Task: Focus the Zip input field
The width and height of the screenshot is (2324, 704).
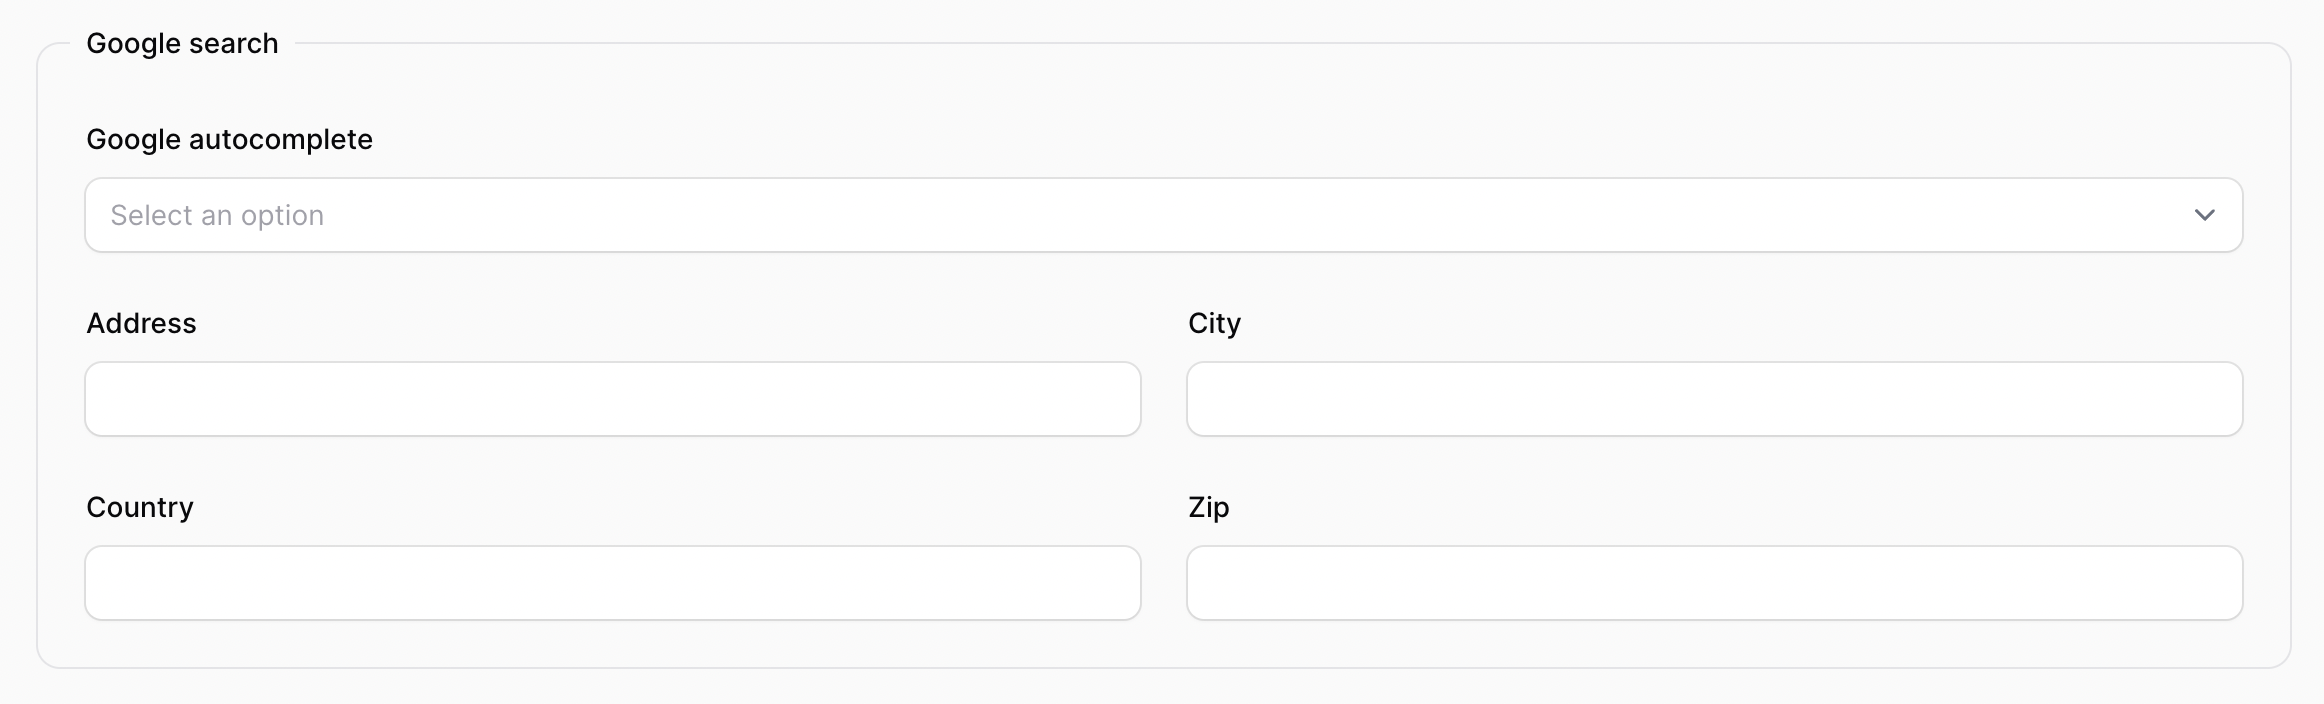Action: (x=1714, y=583)
